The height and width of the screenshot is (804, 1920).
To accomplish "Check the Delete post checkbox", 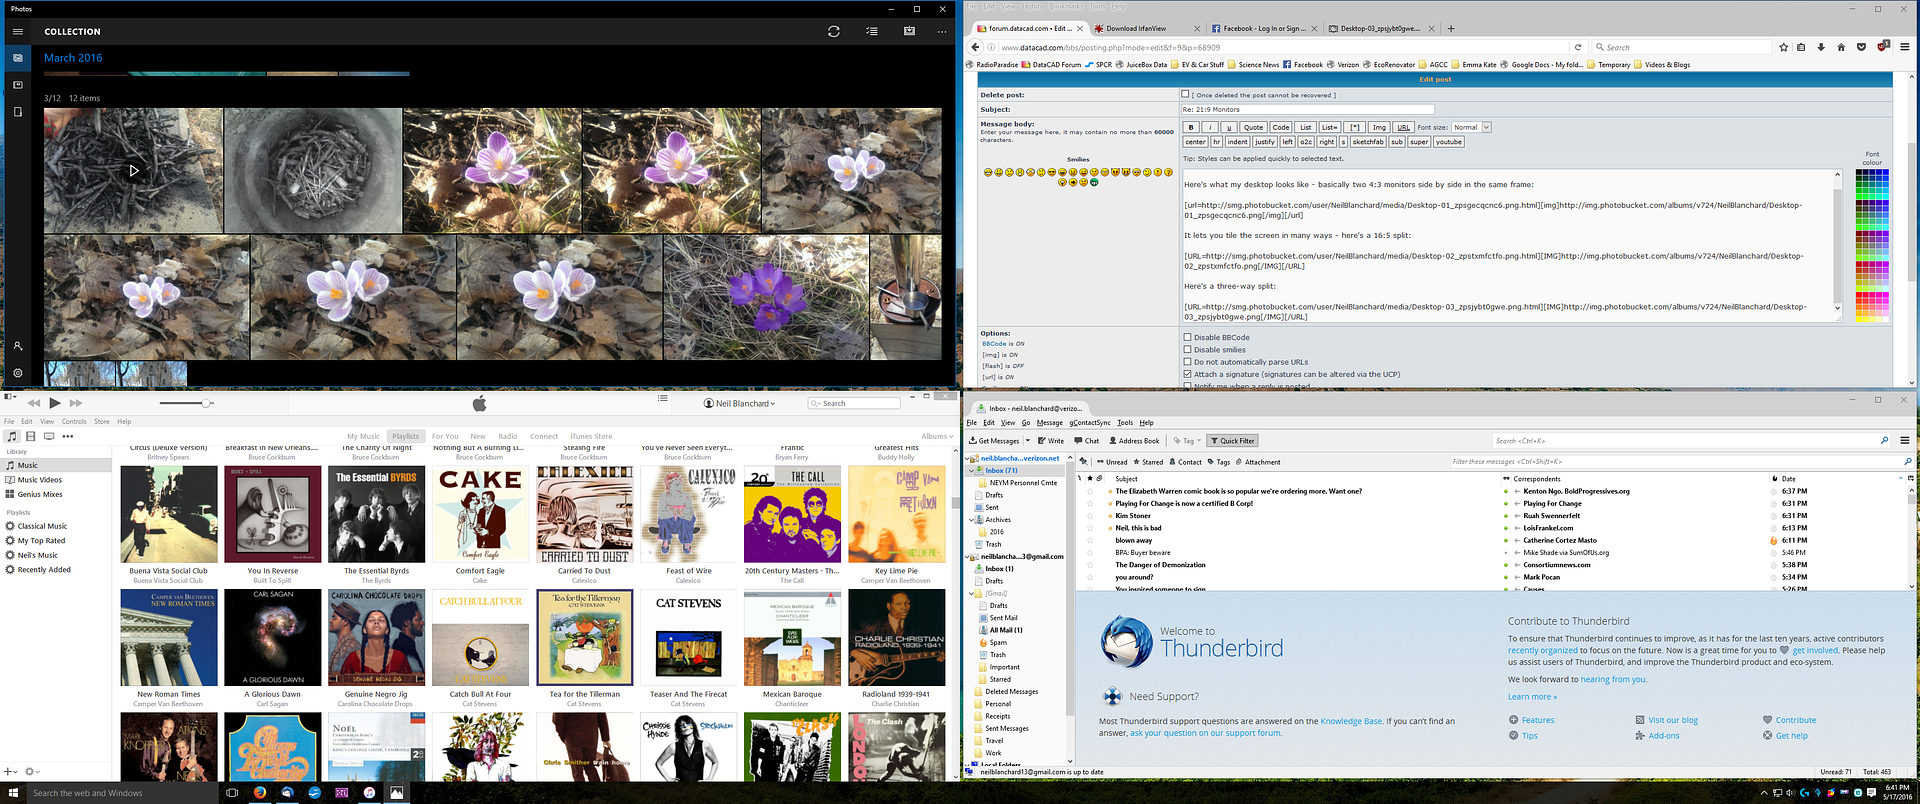I will (x=1186, y=94).
